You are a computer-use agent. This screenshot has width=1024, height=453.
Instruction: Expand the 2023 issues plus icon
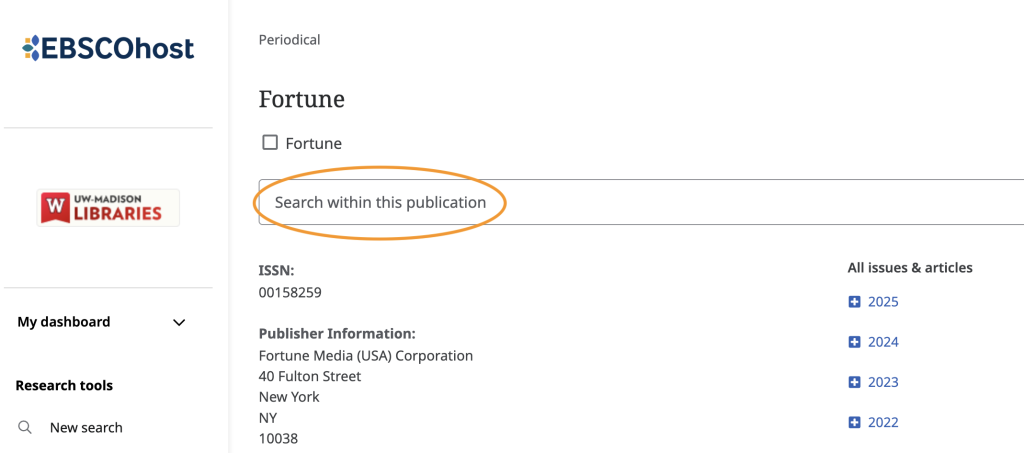[854, 382]
